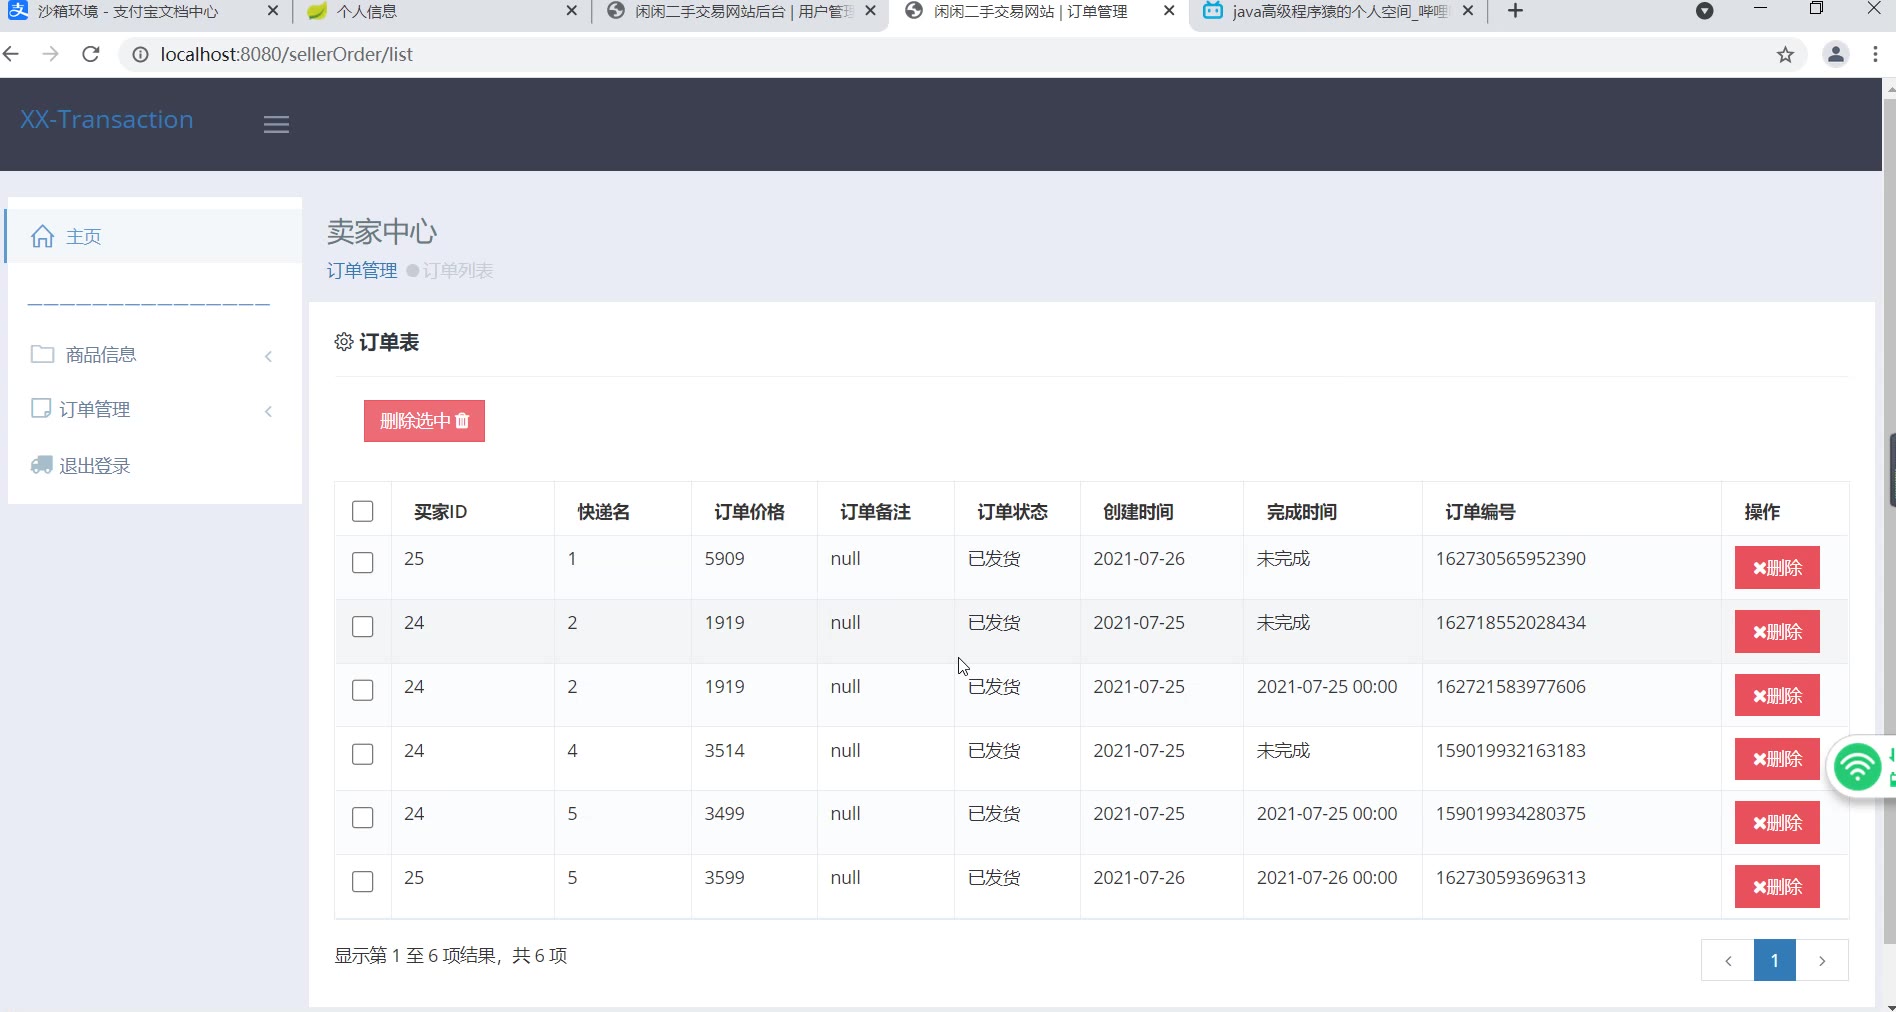The image size is (1896, 1012).
Task: Delete order 162730593696313 with 删除 button
Action: 1777,887
